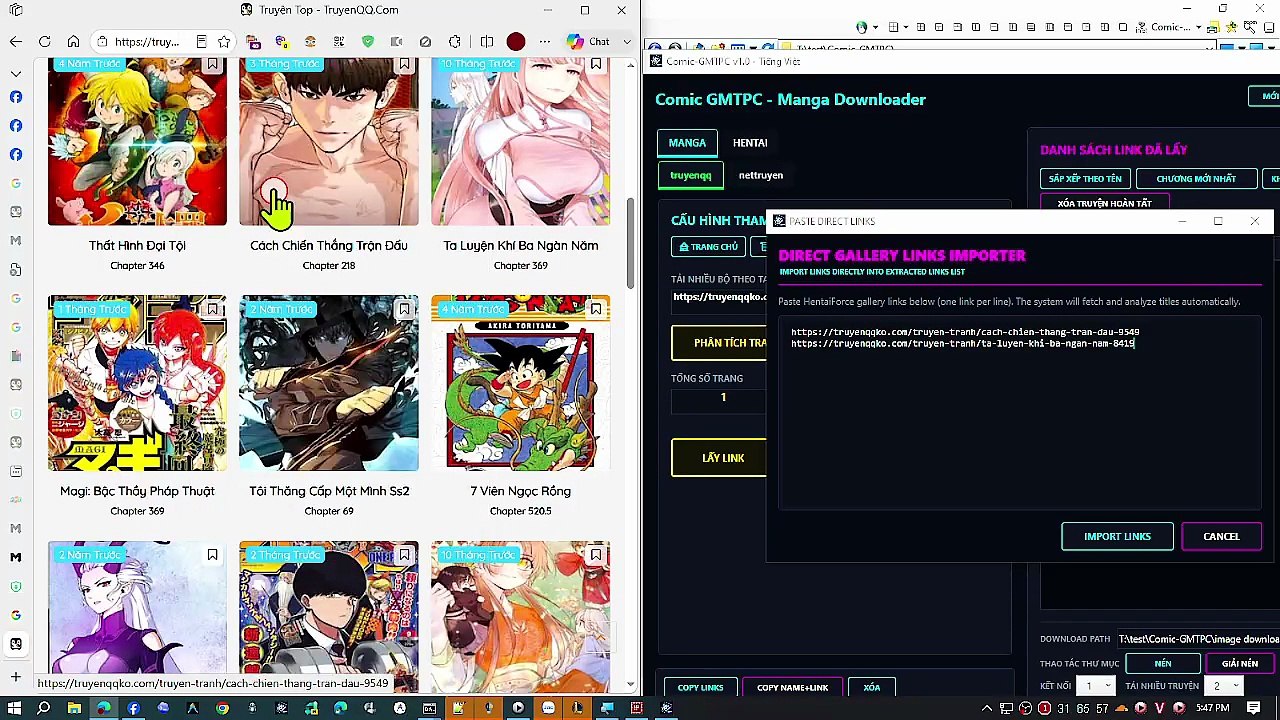Add this page to favorites
1280x720 pixels.
pyautogui.click(x=224, y=42)
